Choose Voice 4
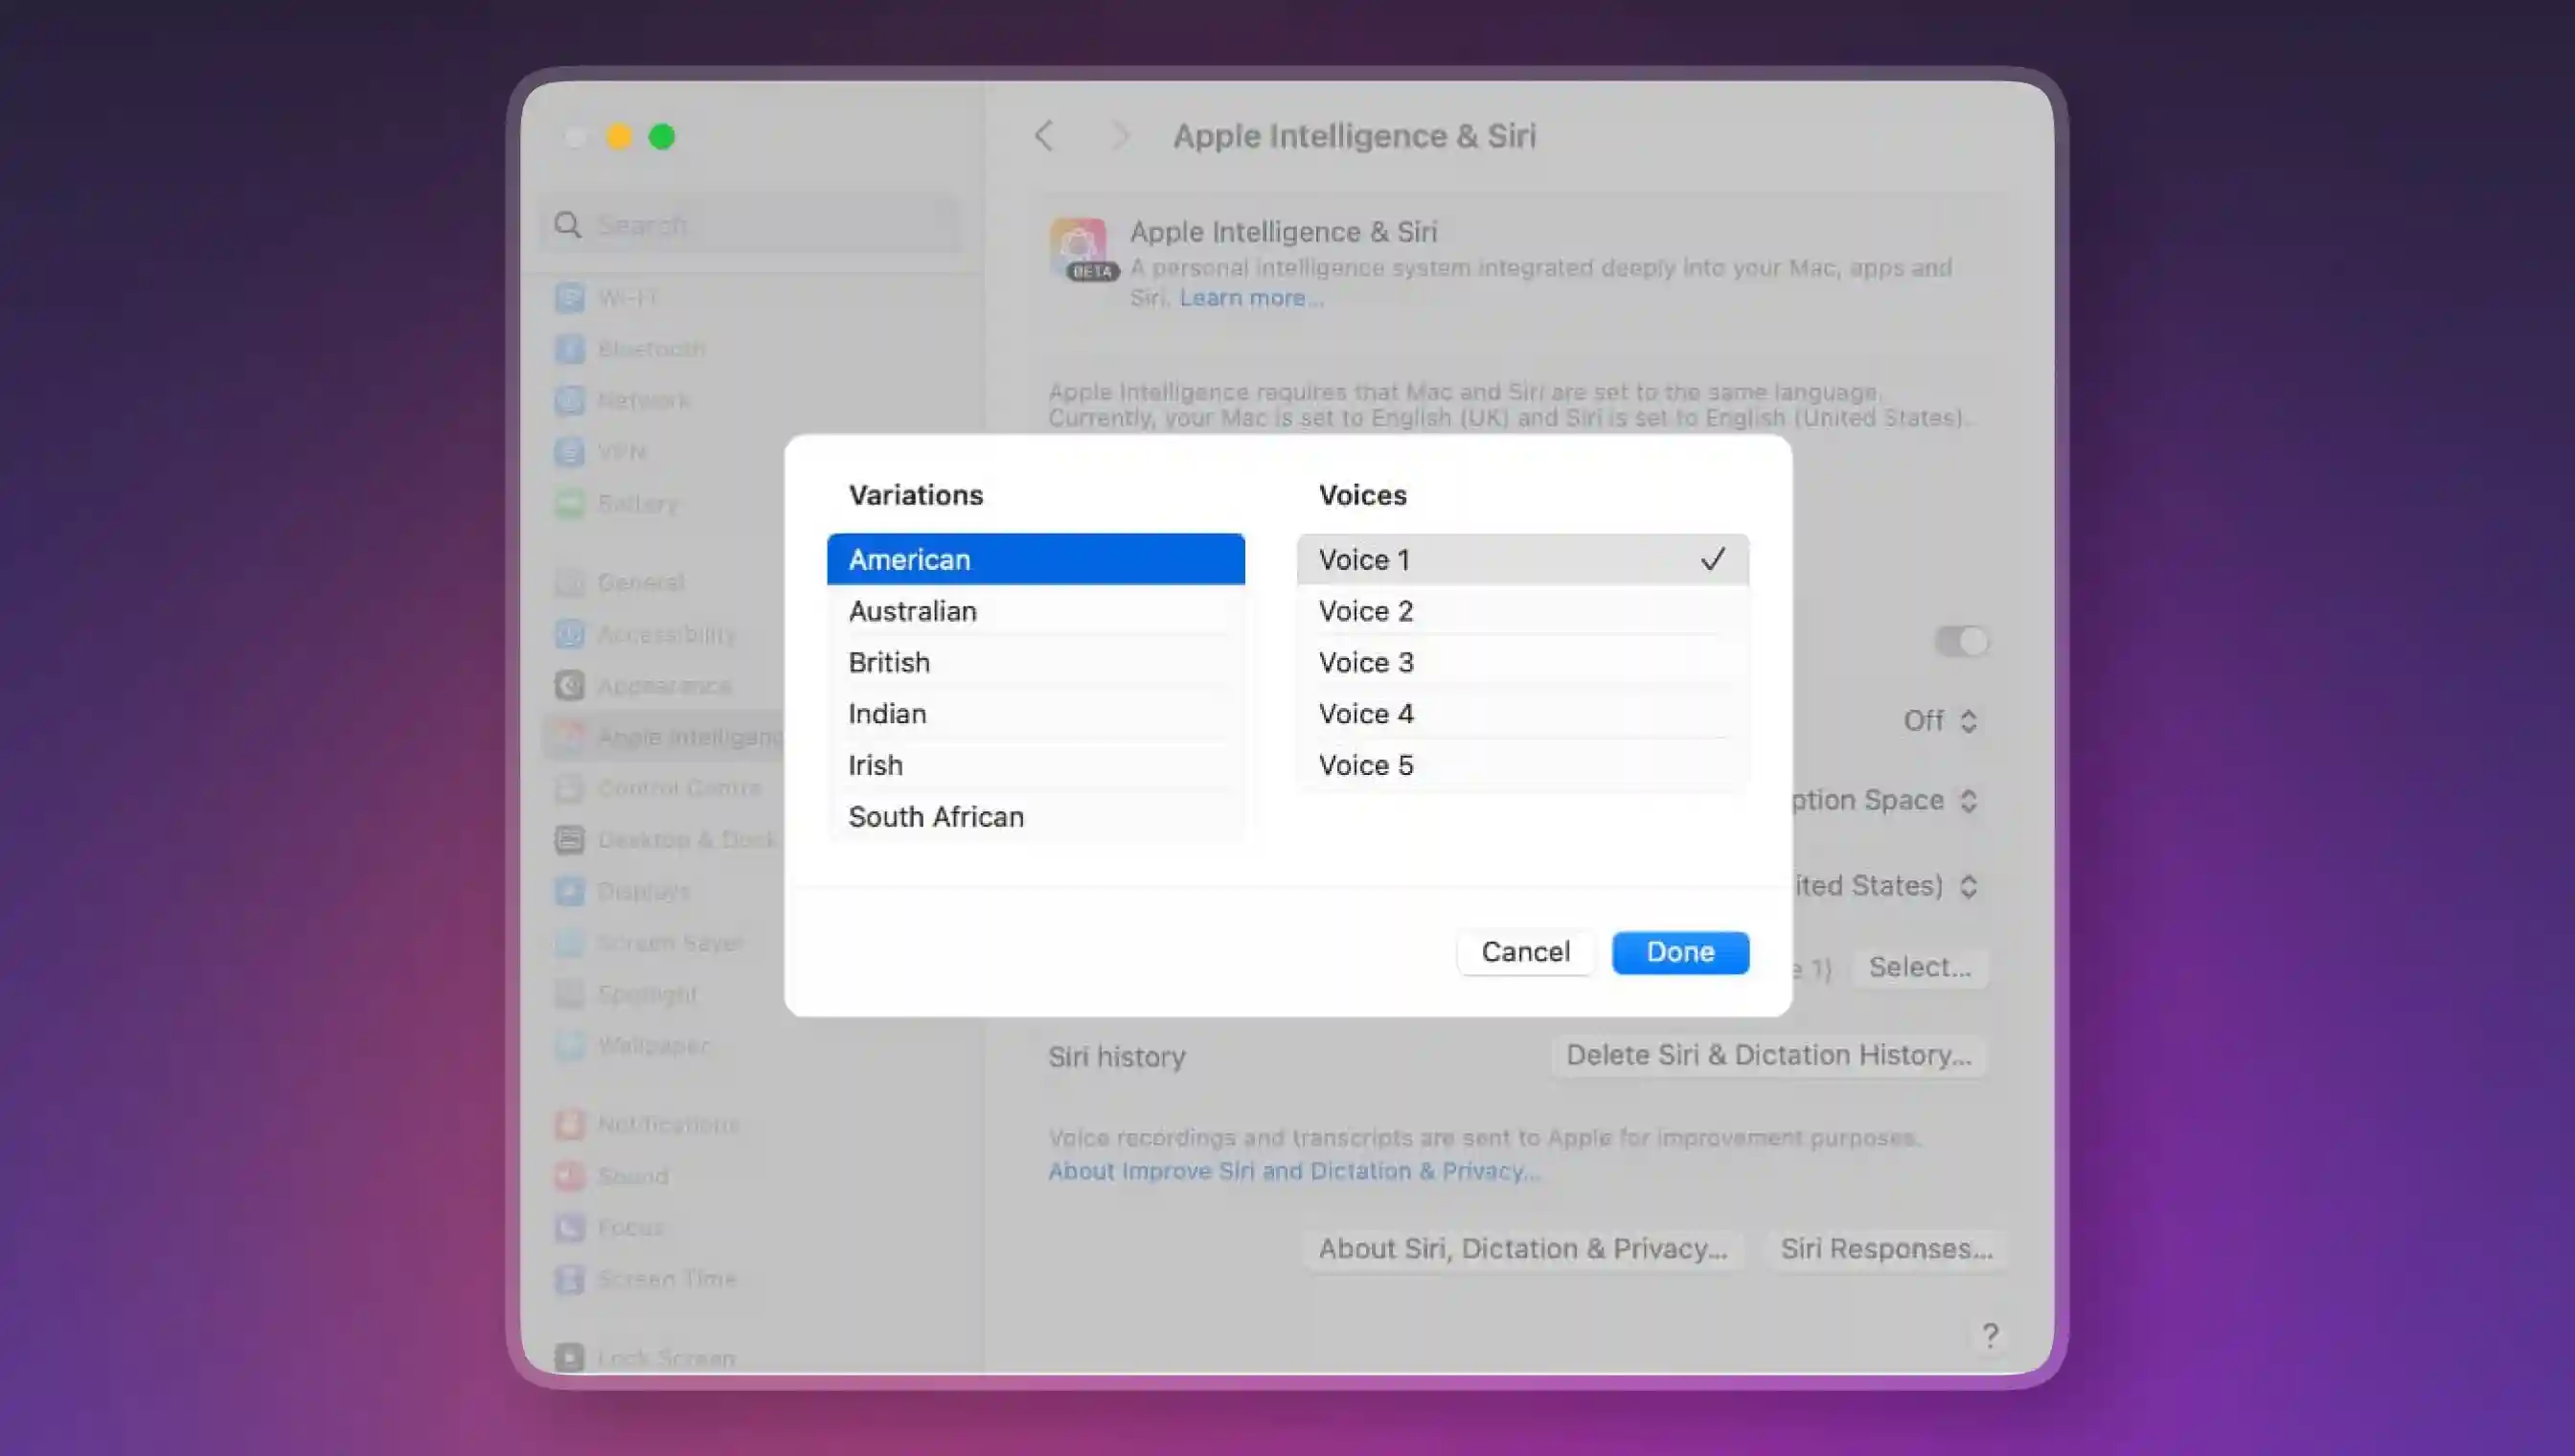 tap(1522, 714)
